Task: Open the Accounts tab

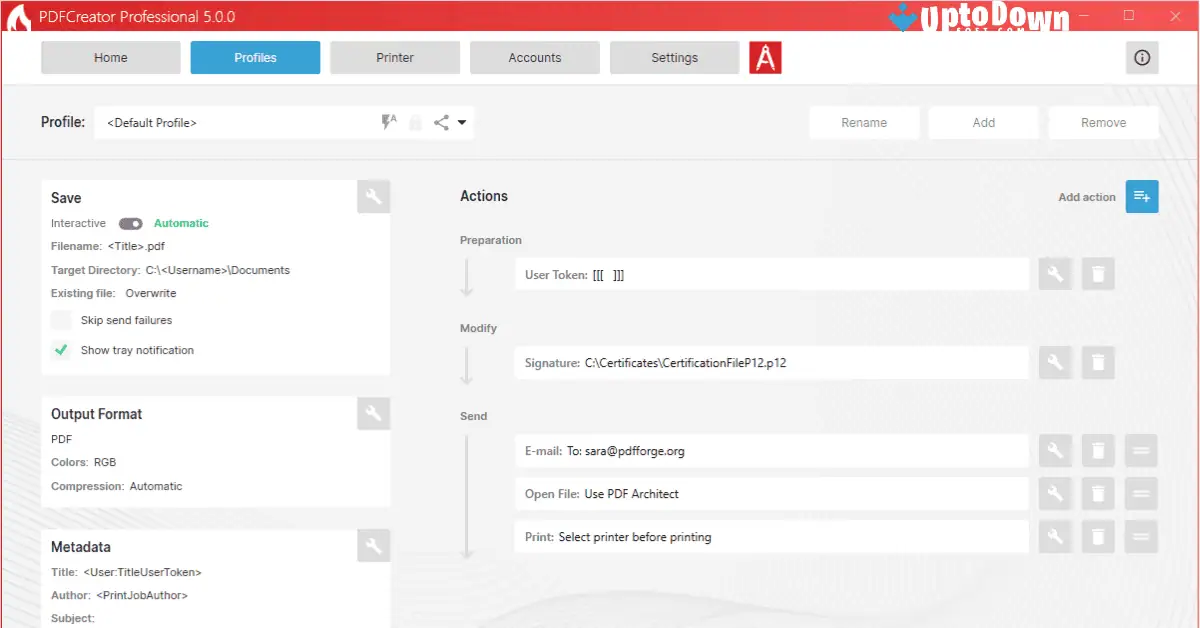Action: click(534, 57)
